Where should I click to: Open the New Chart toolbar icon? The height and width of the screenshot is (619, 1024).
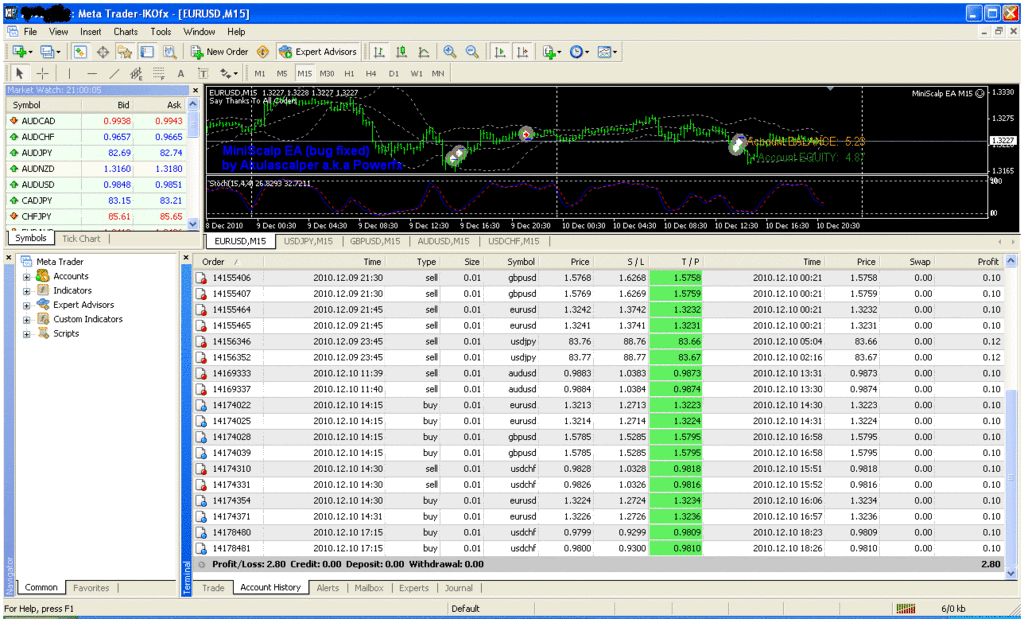(20, 52)
